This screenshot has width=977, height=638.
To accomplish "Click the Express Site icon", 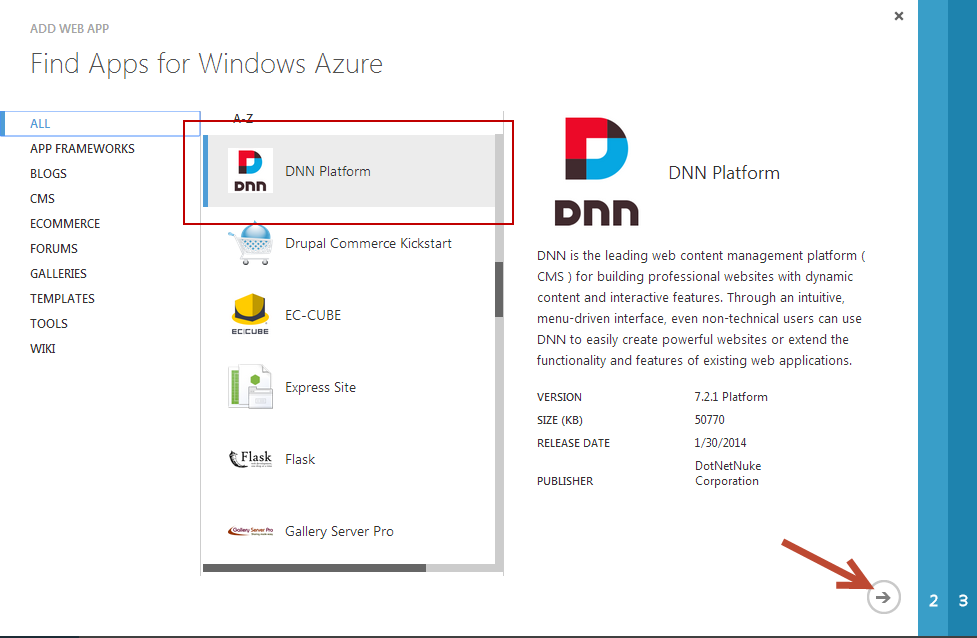I will (250, 387).
